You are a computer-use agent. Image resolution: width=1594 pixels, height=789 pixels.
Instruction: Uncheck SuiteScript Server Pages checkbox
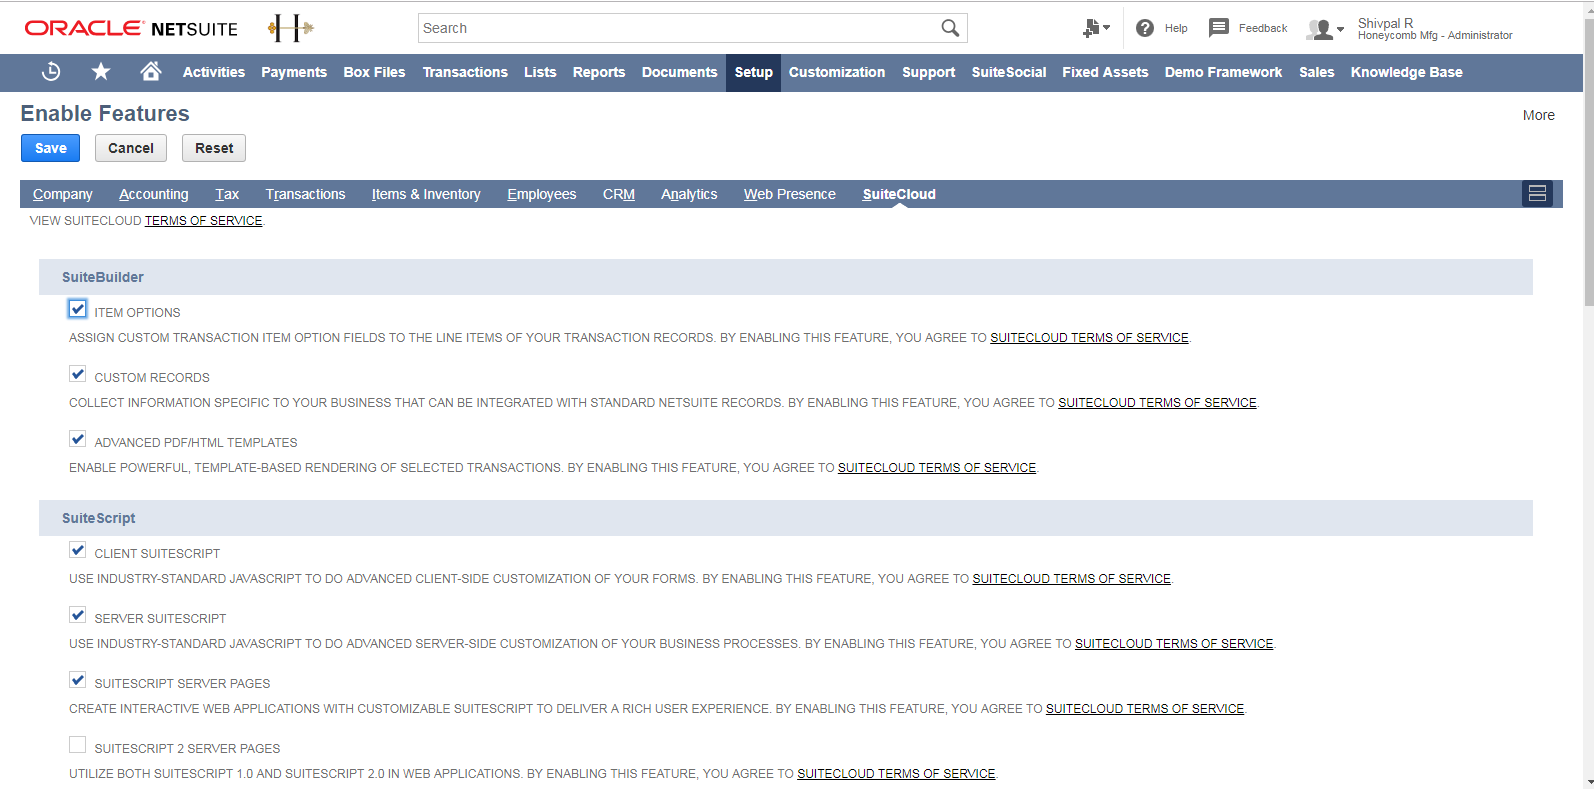pos(78,680)
